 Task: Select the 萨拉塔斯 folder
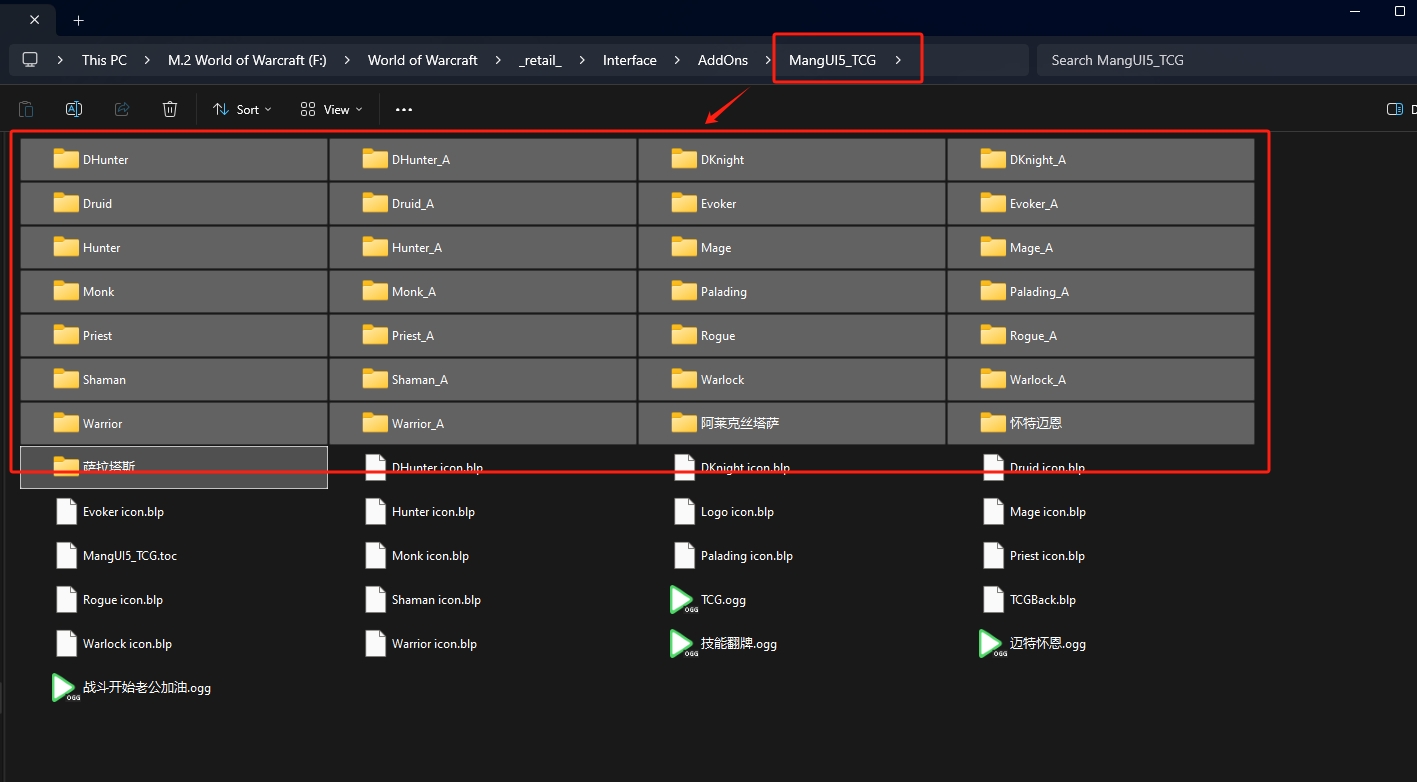pos(174,467)
